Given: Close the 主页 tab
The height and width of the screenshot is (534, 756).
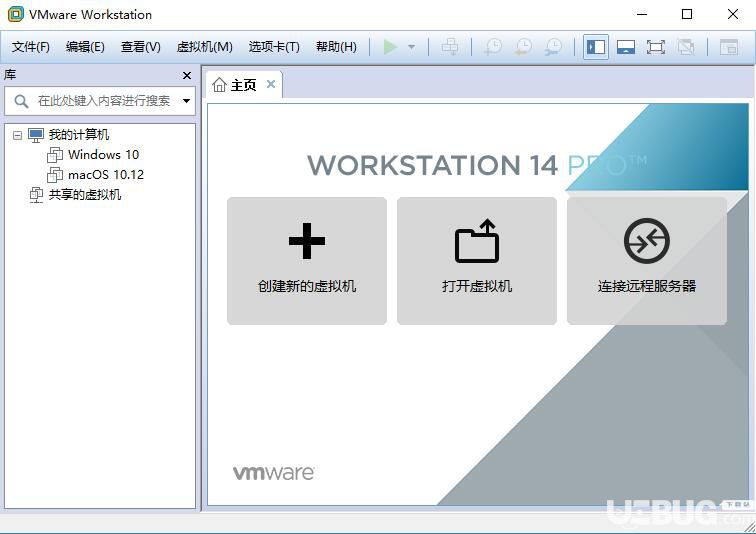Looking at the screenshot, I should [271, 84].
